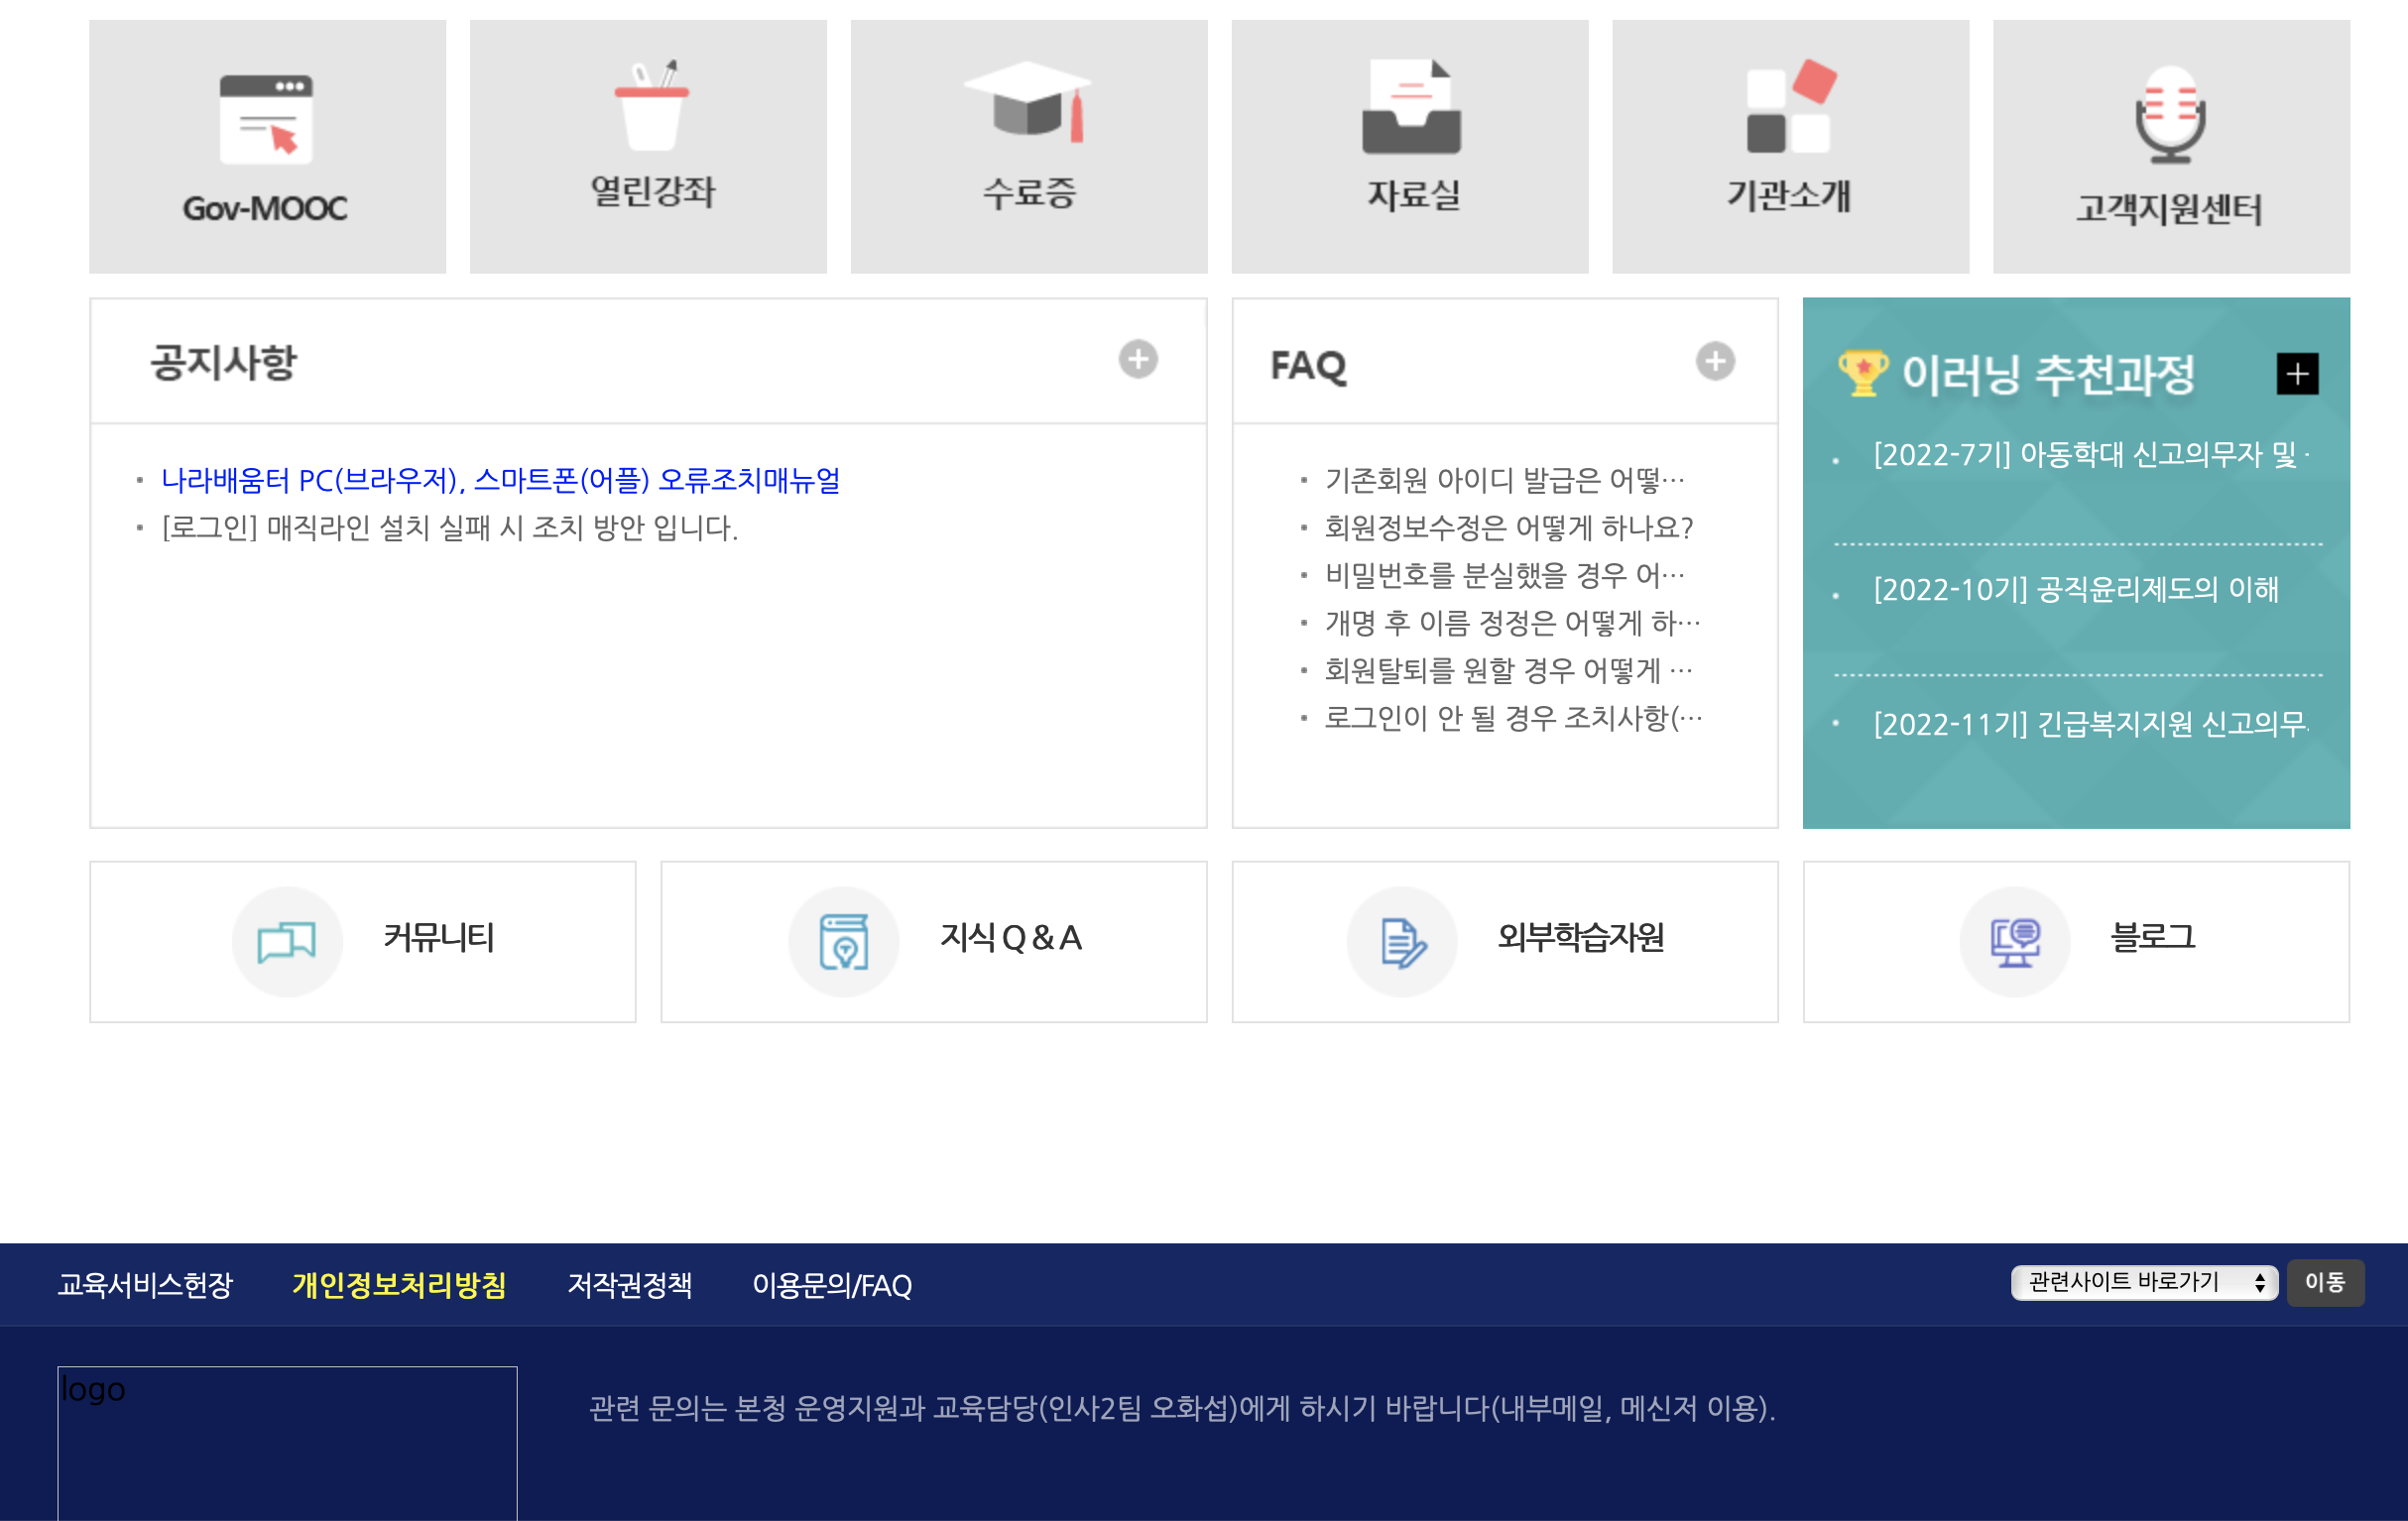
Task: Click the footer logo image placeholder
Action: [287, 1442]
